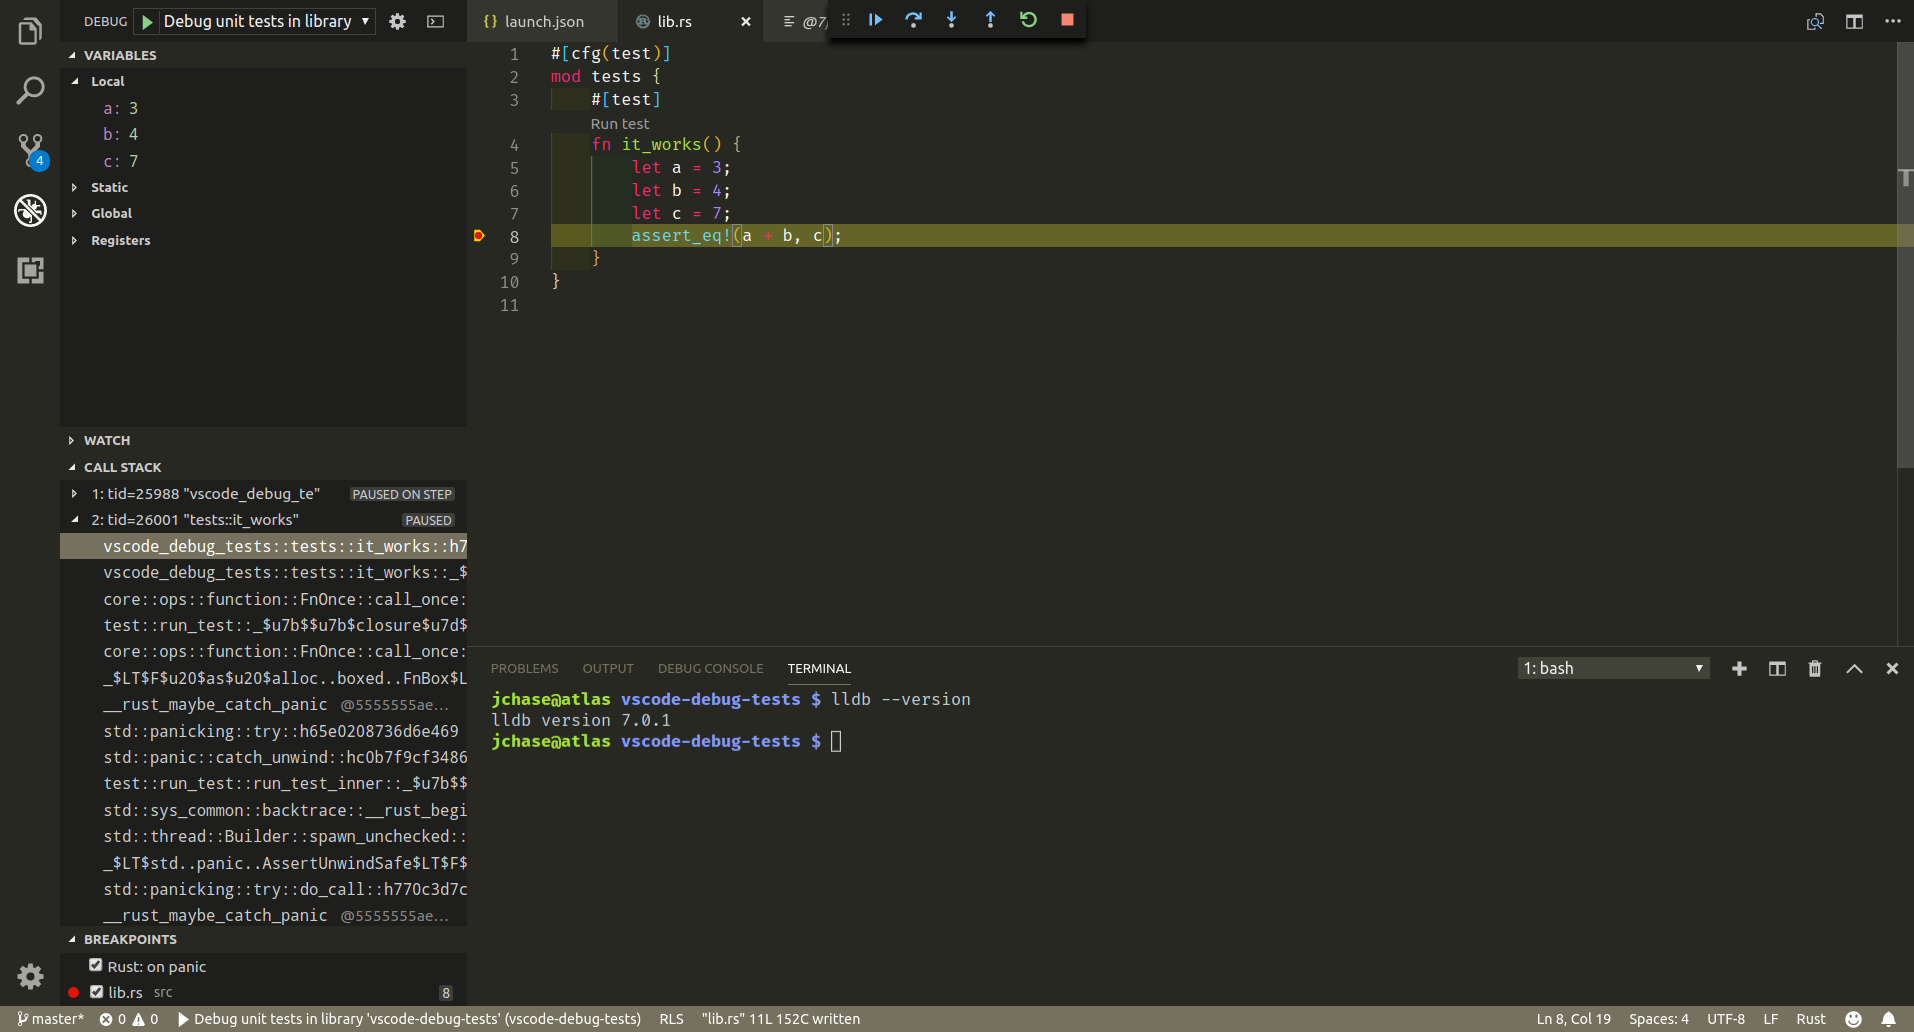Click the Step Into debug control
The image size is (1914, 1032).
(x=952, y=19)
